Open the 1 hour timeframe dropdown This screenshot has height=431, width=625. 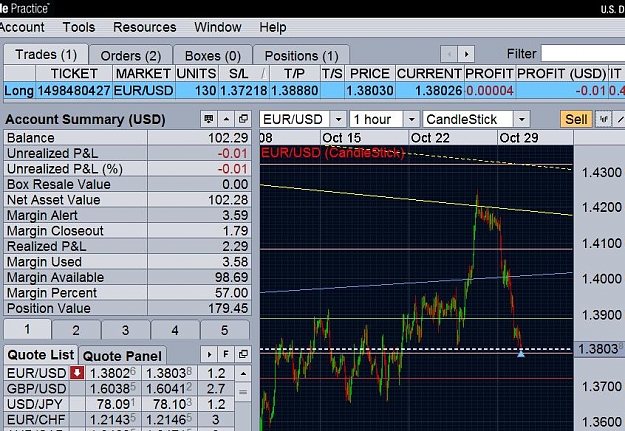pyautogui.click(x=411, y=119)
